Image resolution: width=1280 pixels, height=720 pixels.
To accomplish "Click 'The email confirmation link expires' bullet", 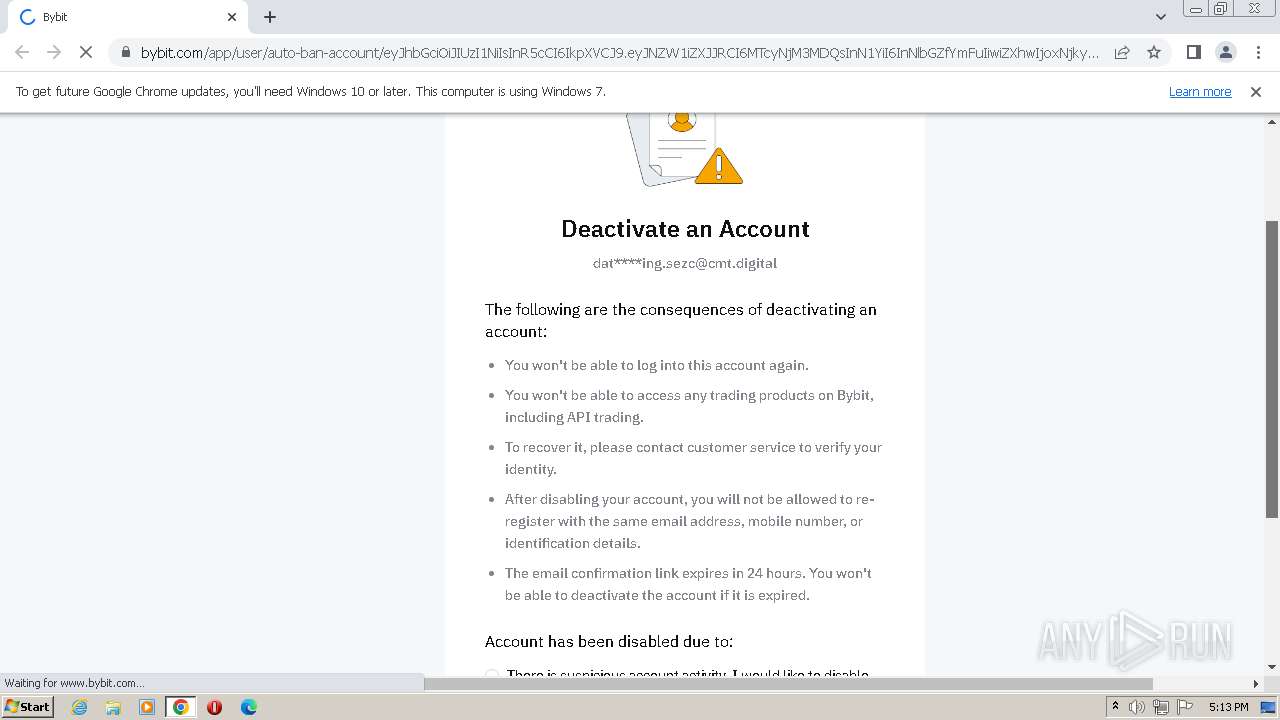I will (688, 584).
